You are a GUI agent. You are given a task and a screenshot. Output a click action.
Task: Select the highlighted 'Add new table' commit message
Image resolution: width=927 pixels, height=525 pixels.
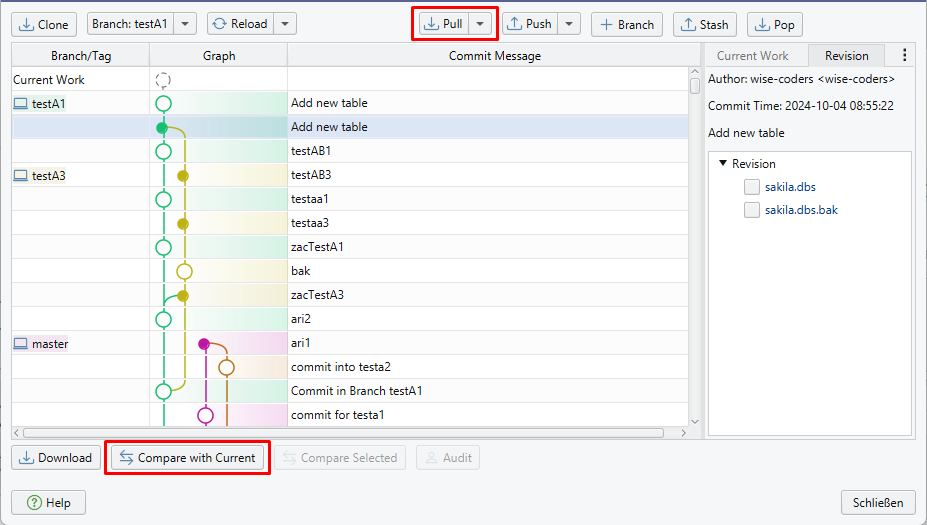click(x=329, y=127)
